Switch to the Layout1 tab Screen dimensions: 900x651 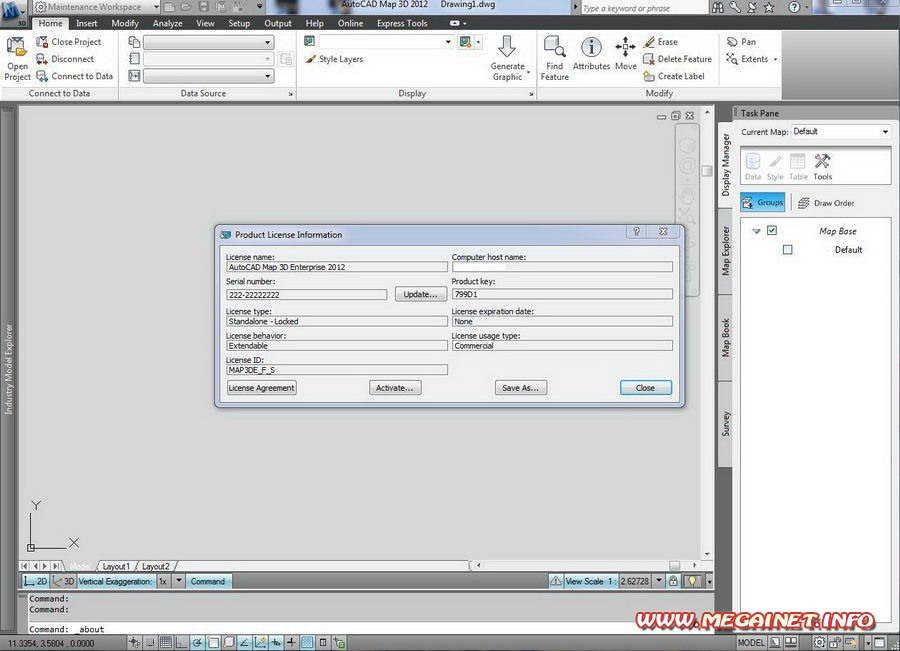pos(115,567)
